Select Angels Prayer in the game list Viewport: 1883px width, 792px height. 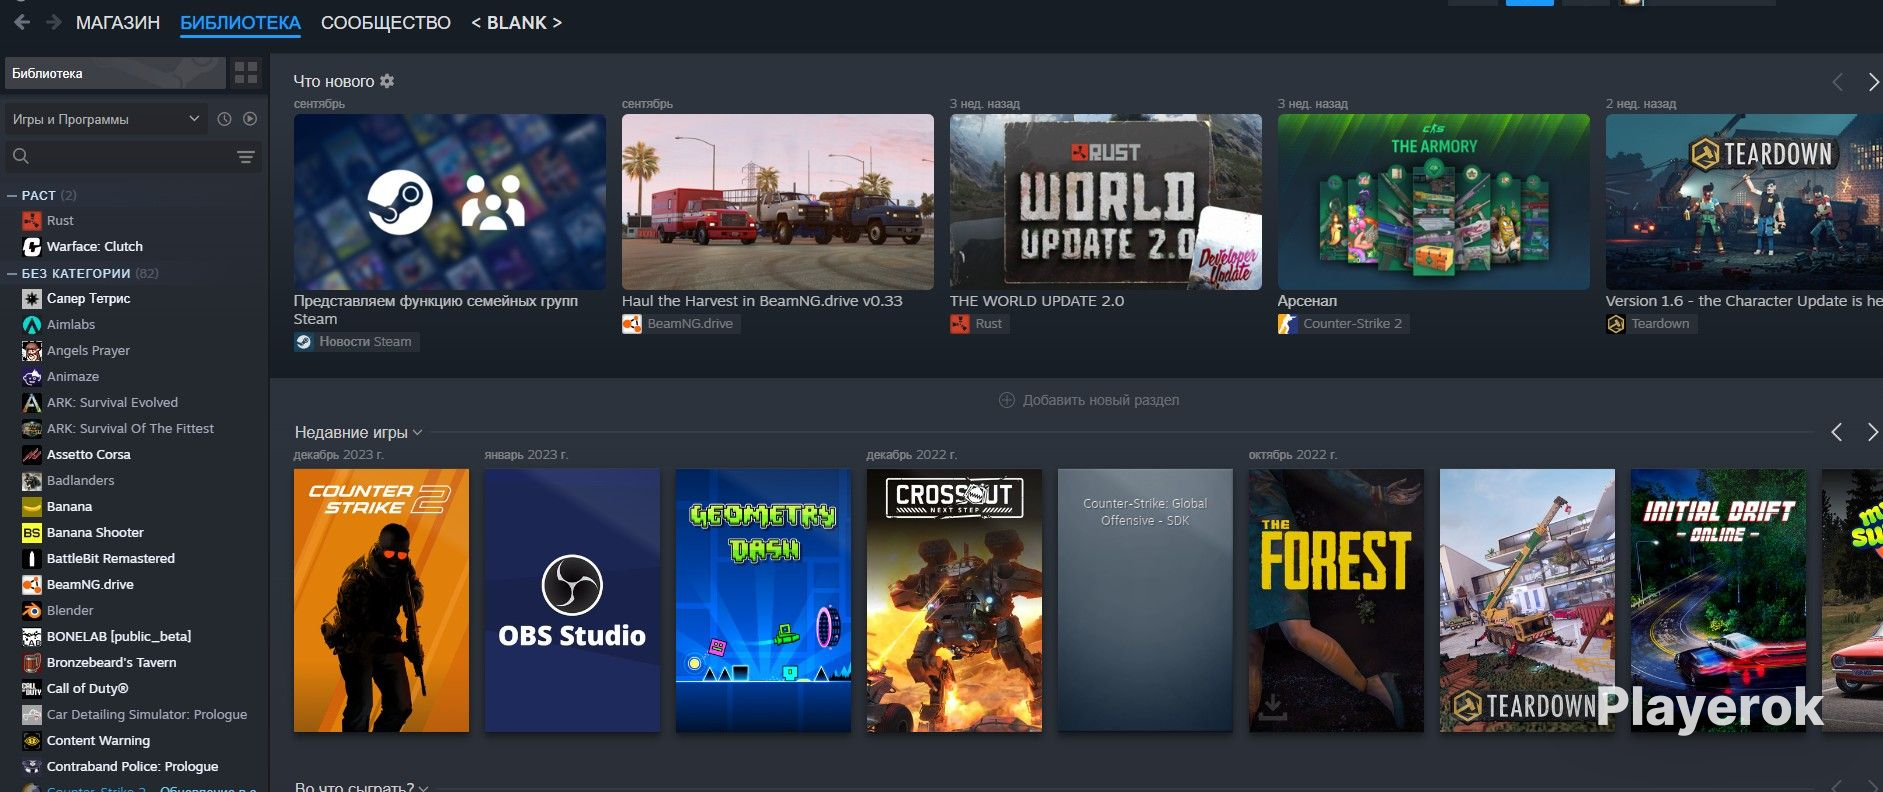click(88, 351)
